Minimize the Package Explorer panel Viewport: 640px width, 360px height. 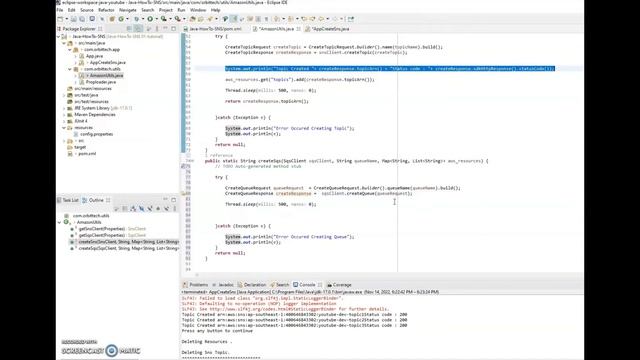[x=165, y=29]
